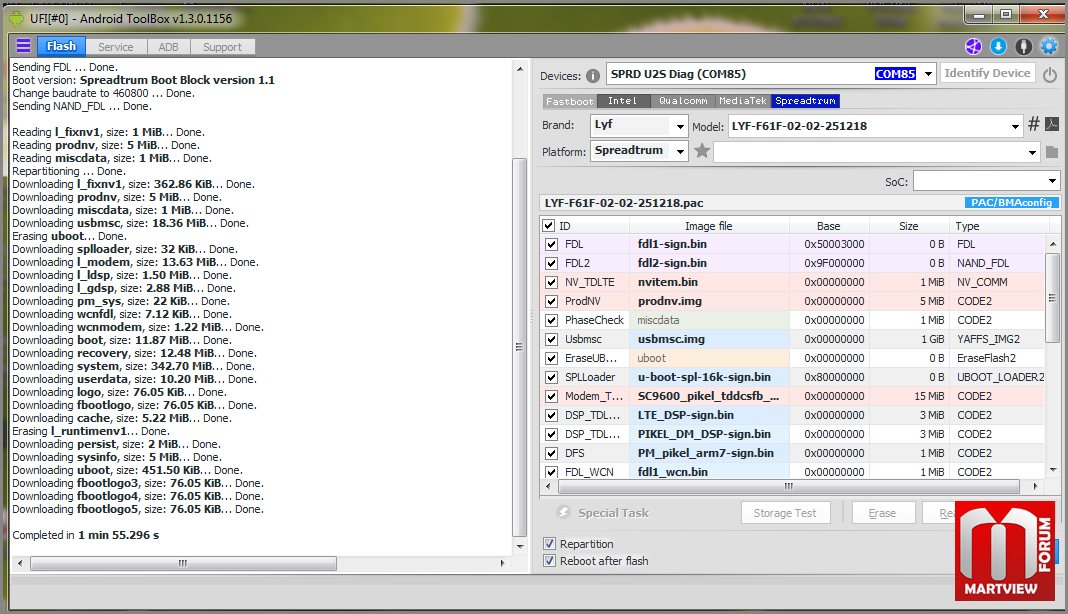Image resolution: width=1068 pixels, height=614 pixels.
Task: Click the PAC/BMAconfig label
Action: pos(1011,202)
